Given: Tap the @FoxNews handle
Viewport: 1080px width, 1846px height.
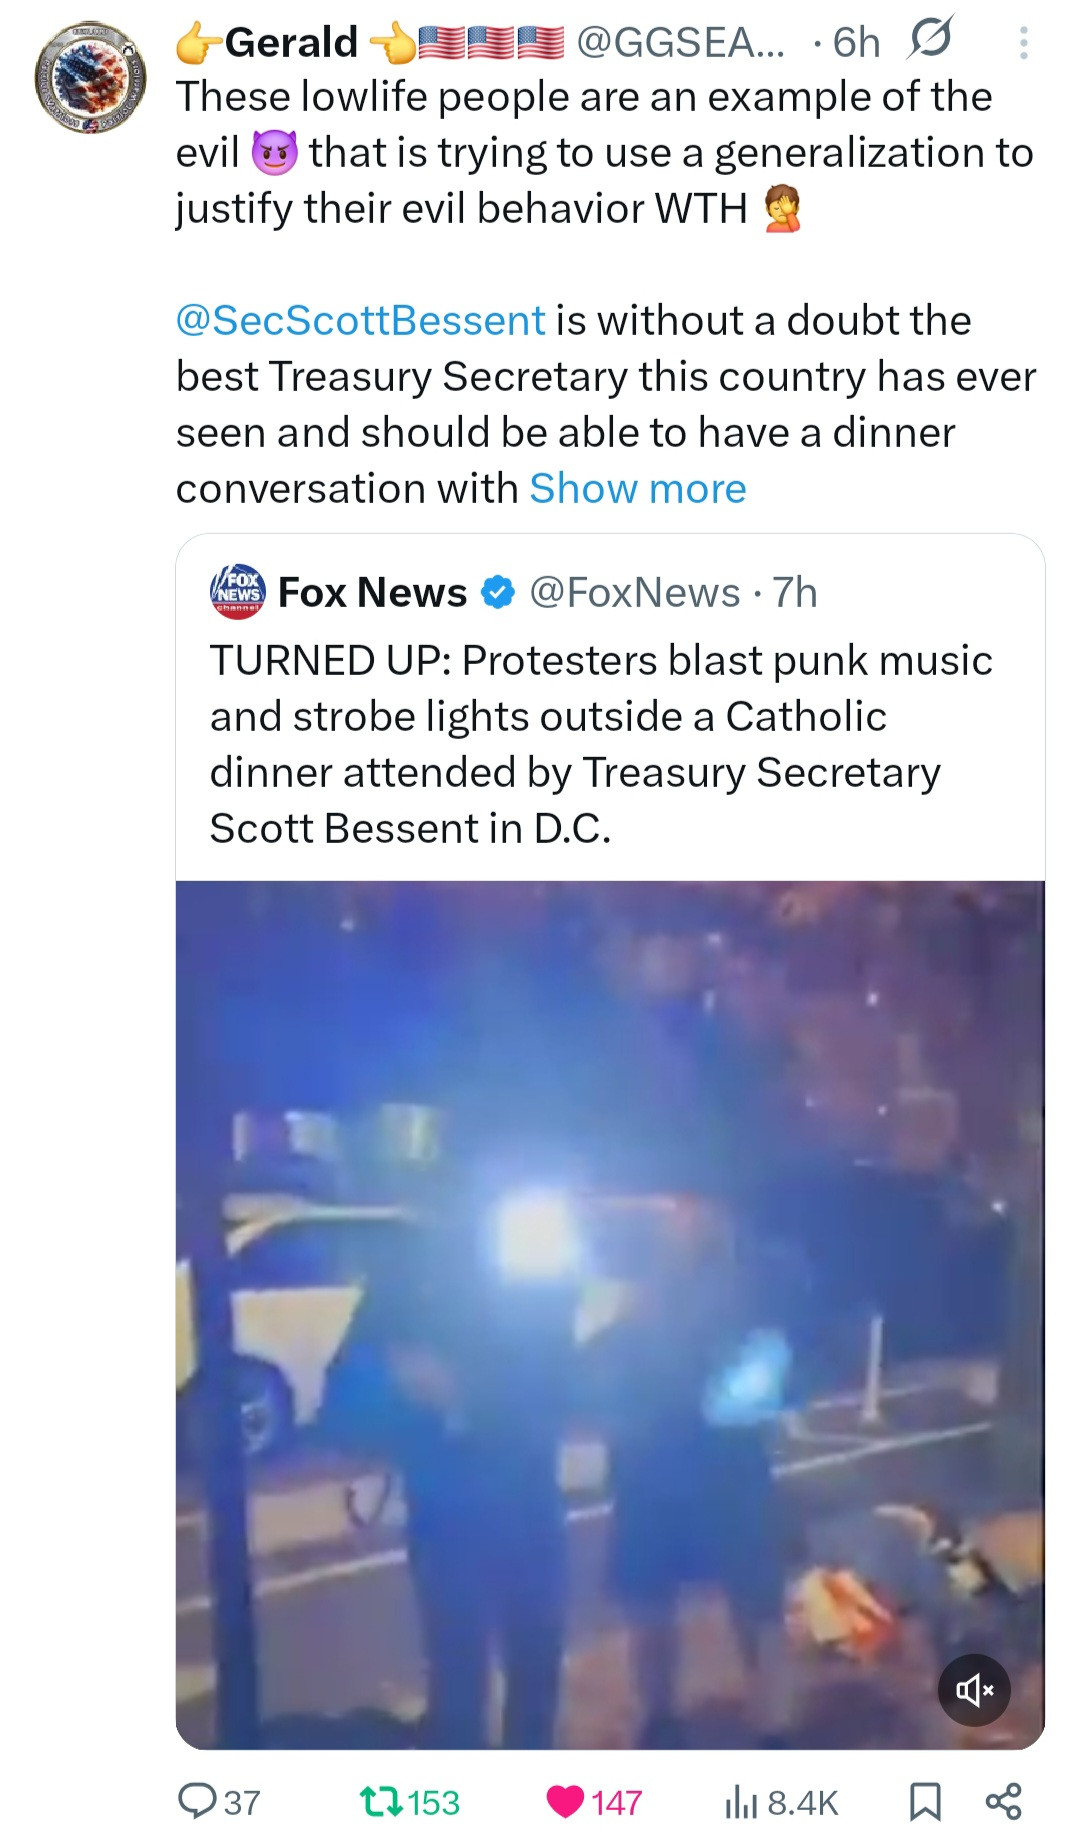Looking at the screenshot, I should pos(634,593).
